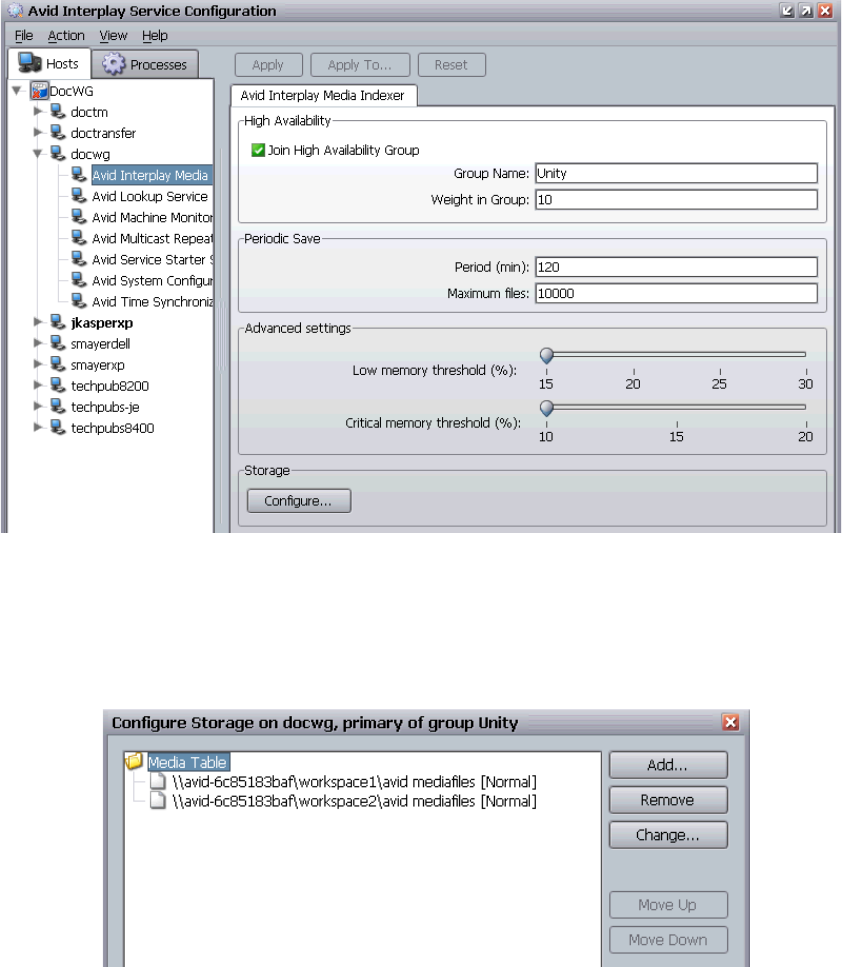Expand the smayerdell host node
The image size is (842, 967).
point(38,342)
